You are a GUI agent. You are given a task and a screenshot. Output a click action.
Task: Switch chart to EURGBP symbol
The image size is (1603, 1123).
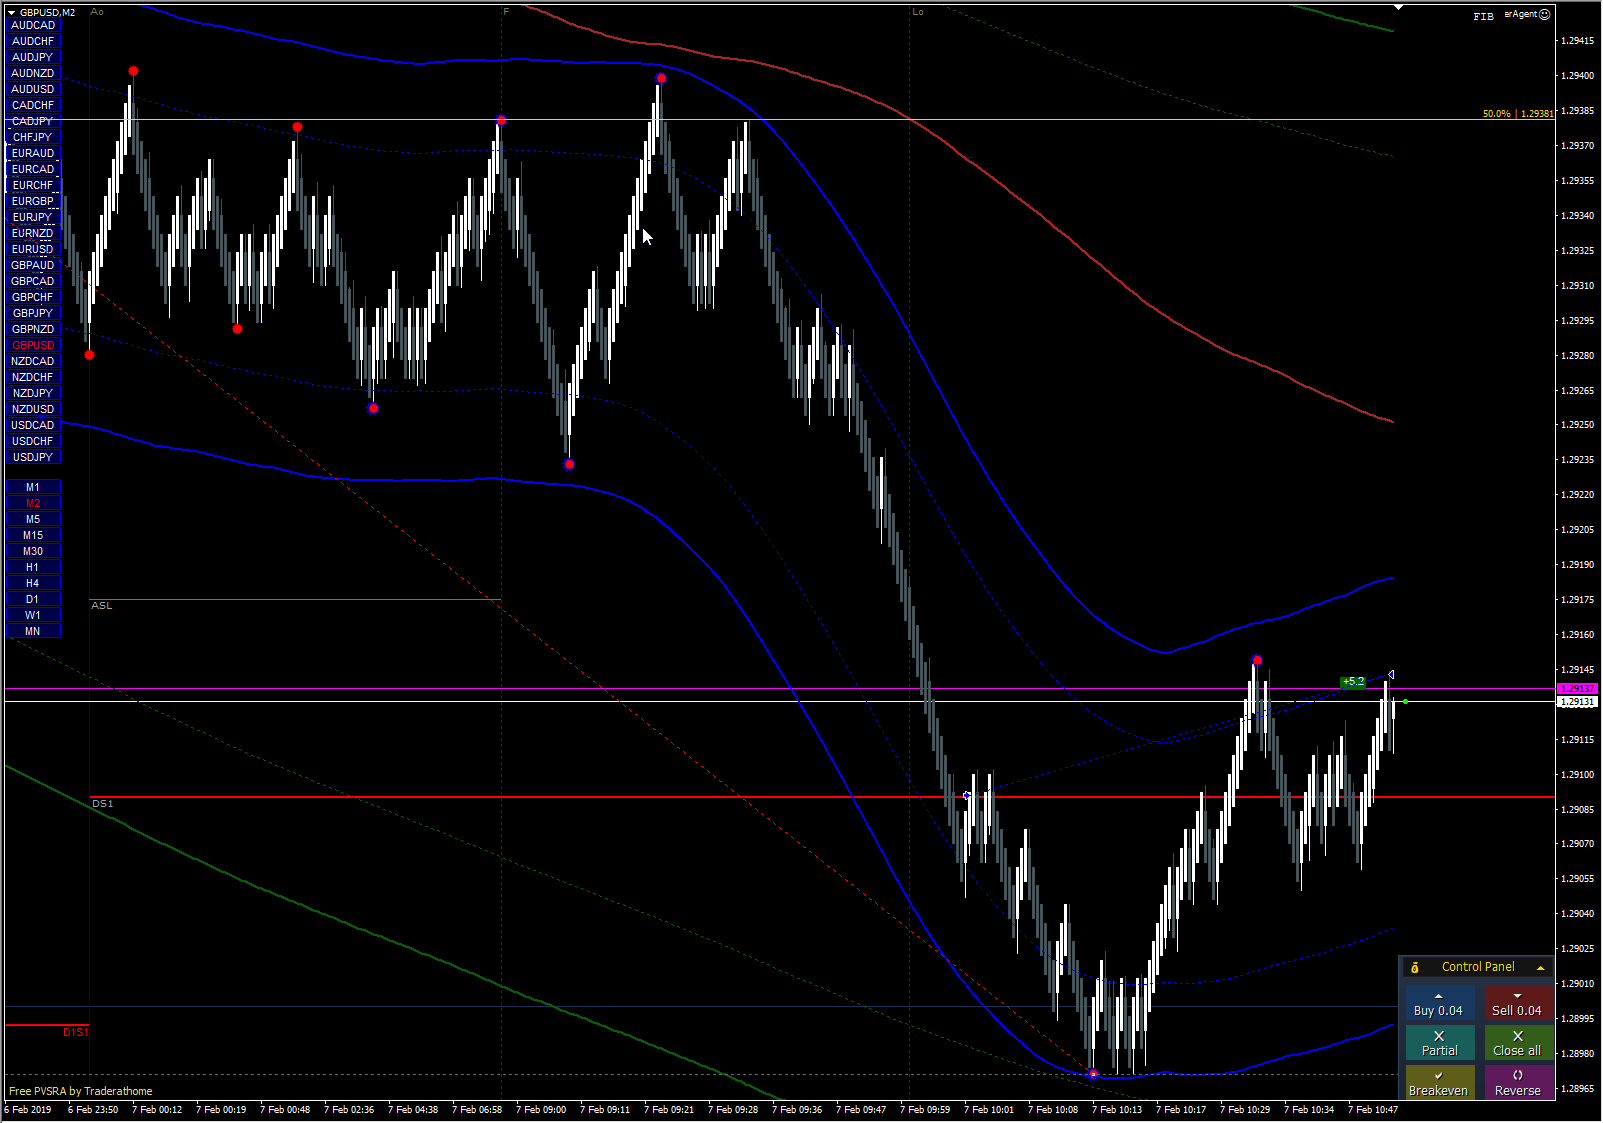(x=33, y=201)
